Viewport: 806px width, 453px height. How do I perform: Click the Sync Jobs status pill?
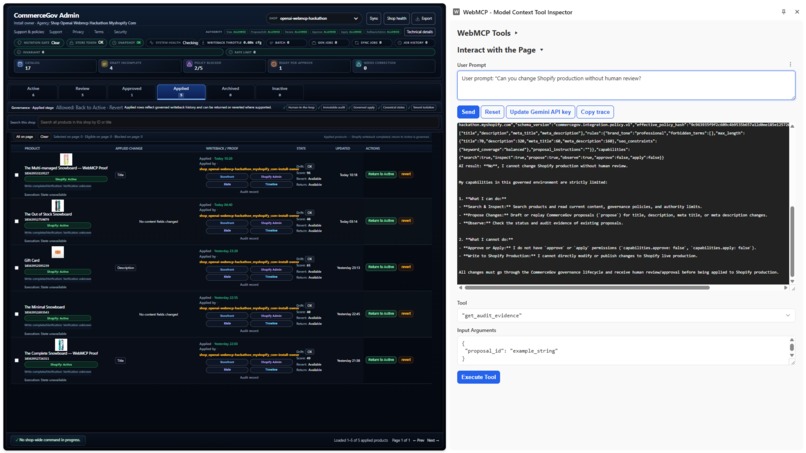point(373,43)
